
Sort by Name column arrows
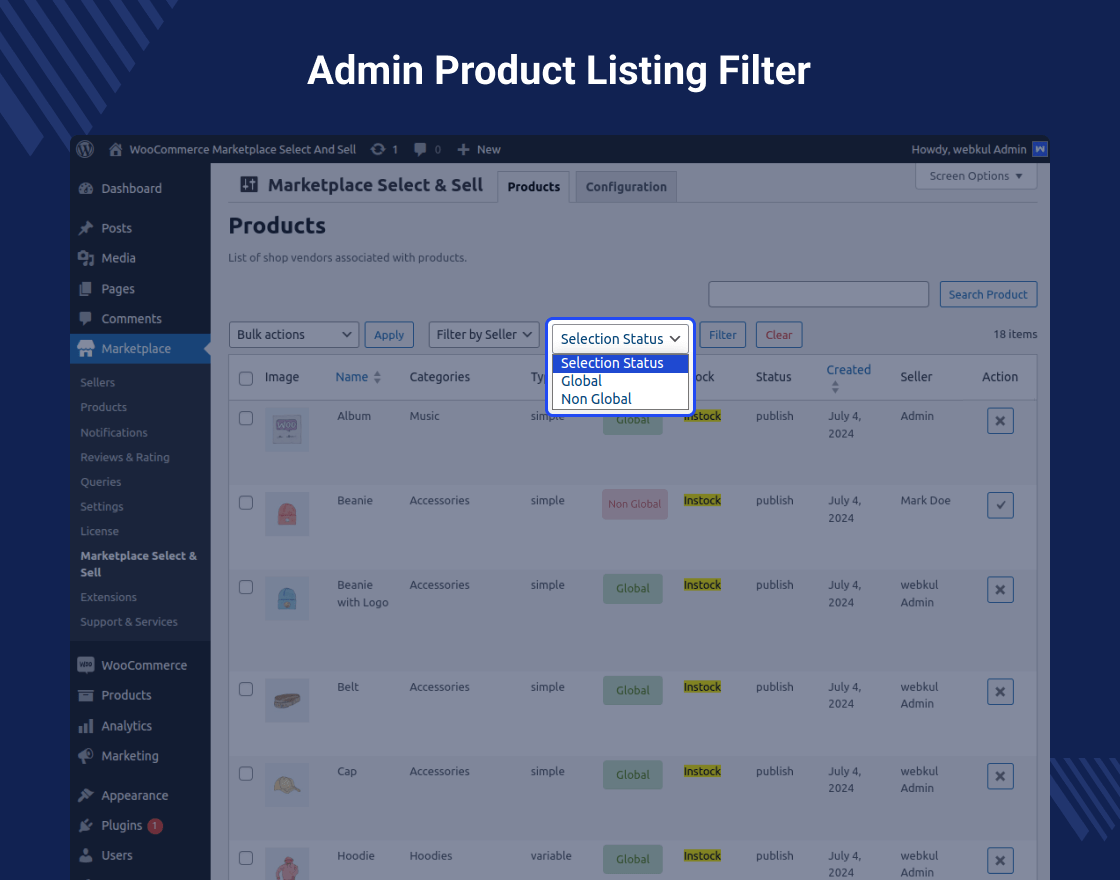377,377
